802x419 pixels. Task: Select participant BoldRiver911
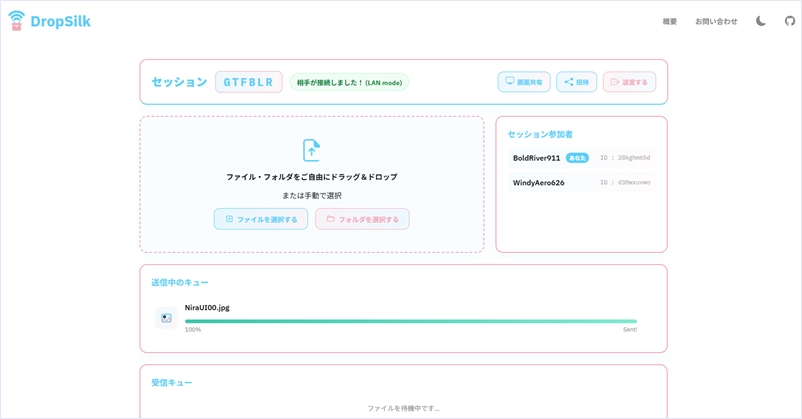(536, 158)
